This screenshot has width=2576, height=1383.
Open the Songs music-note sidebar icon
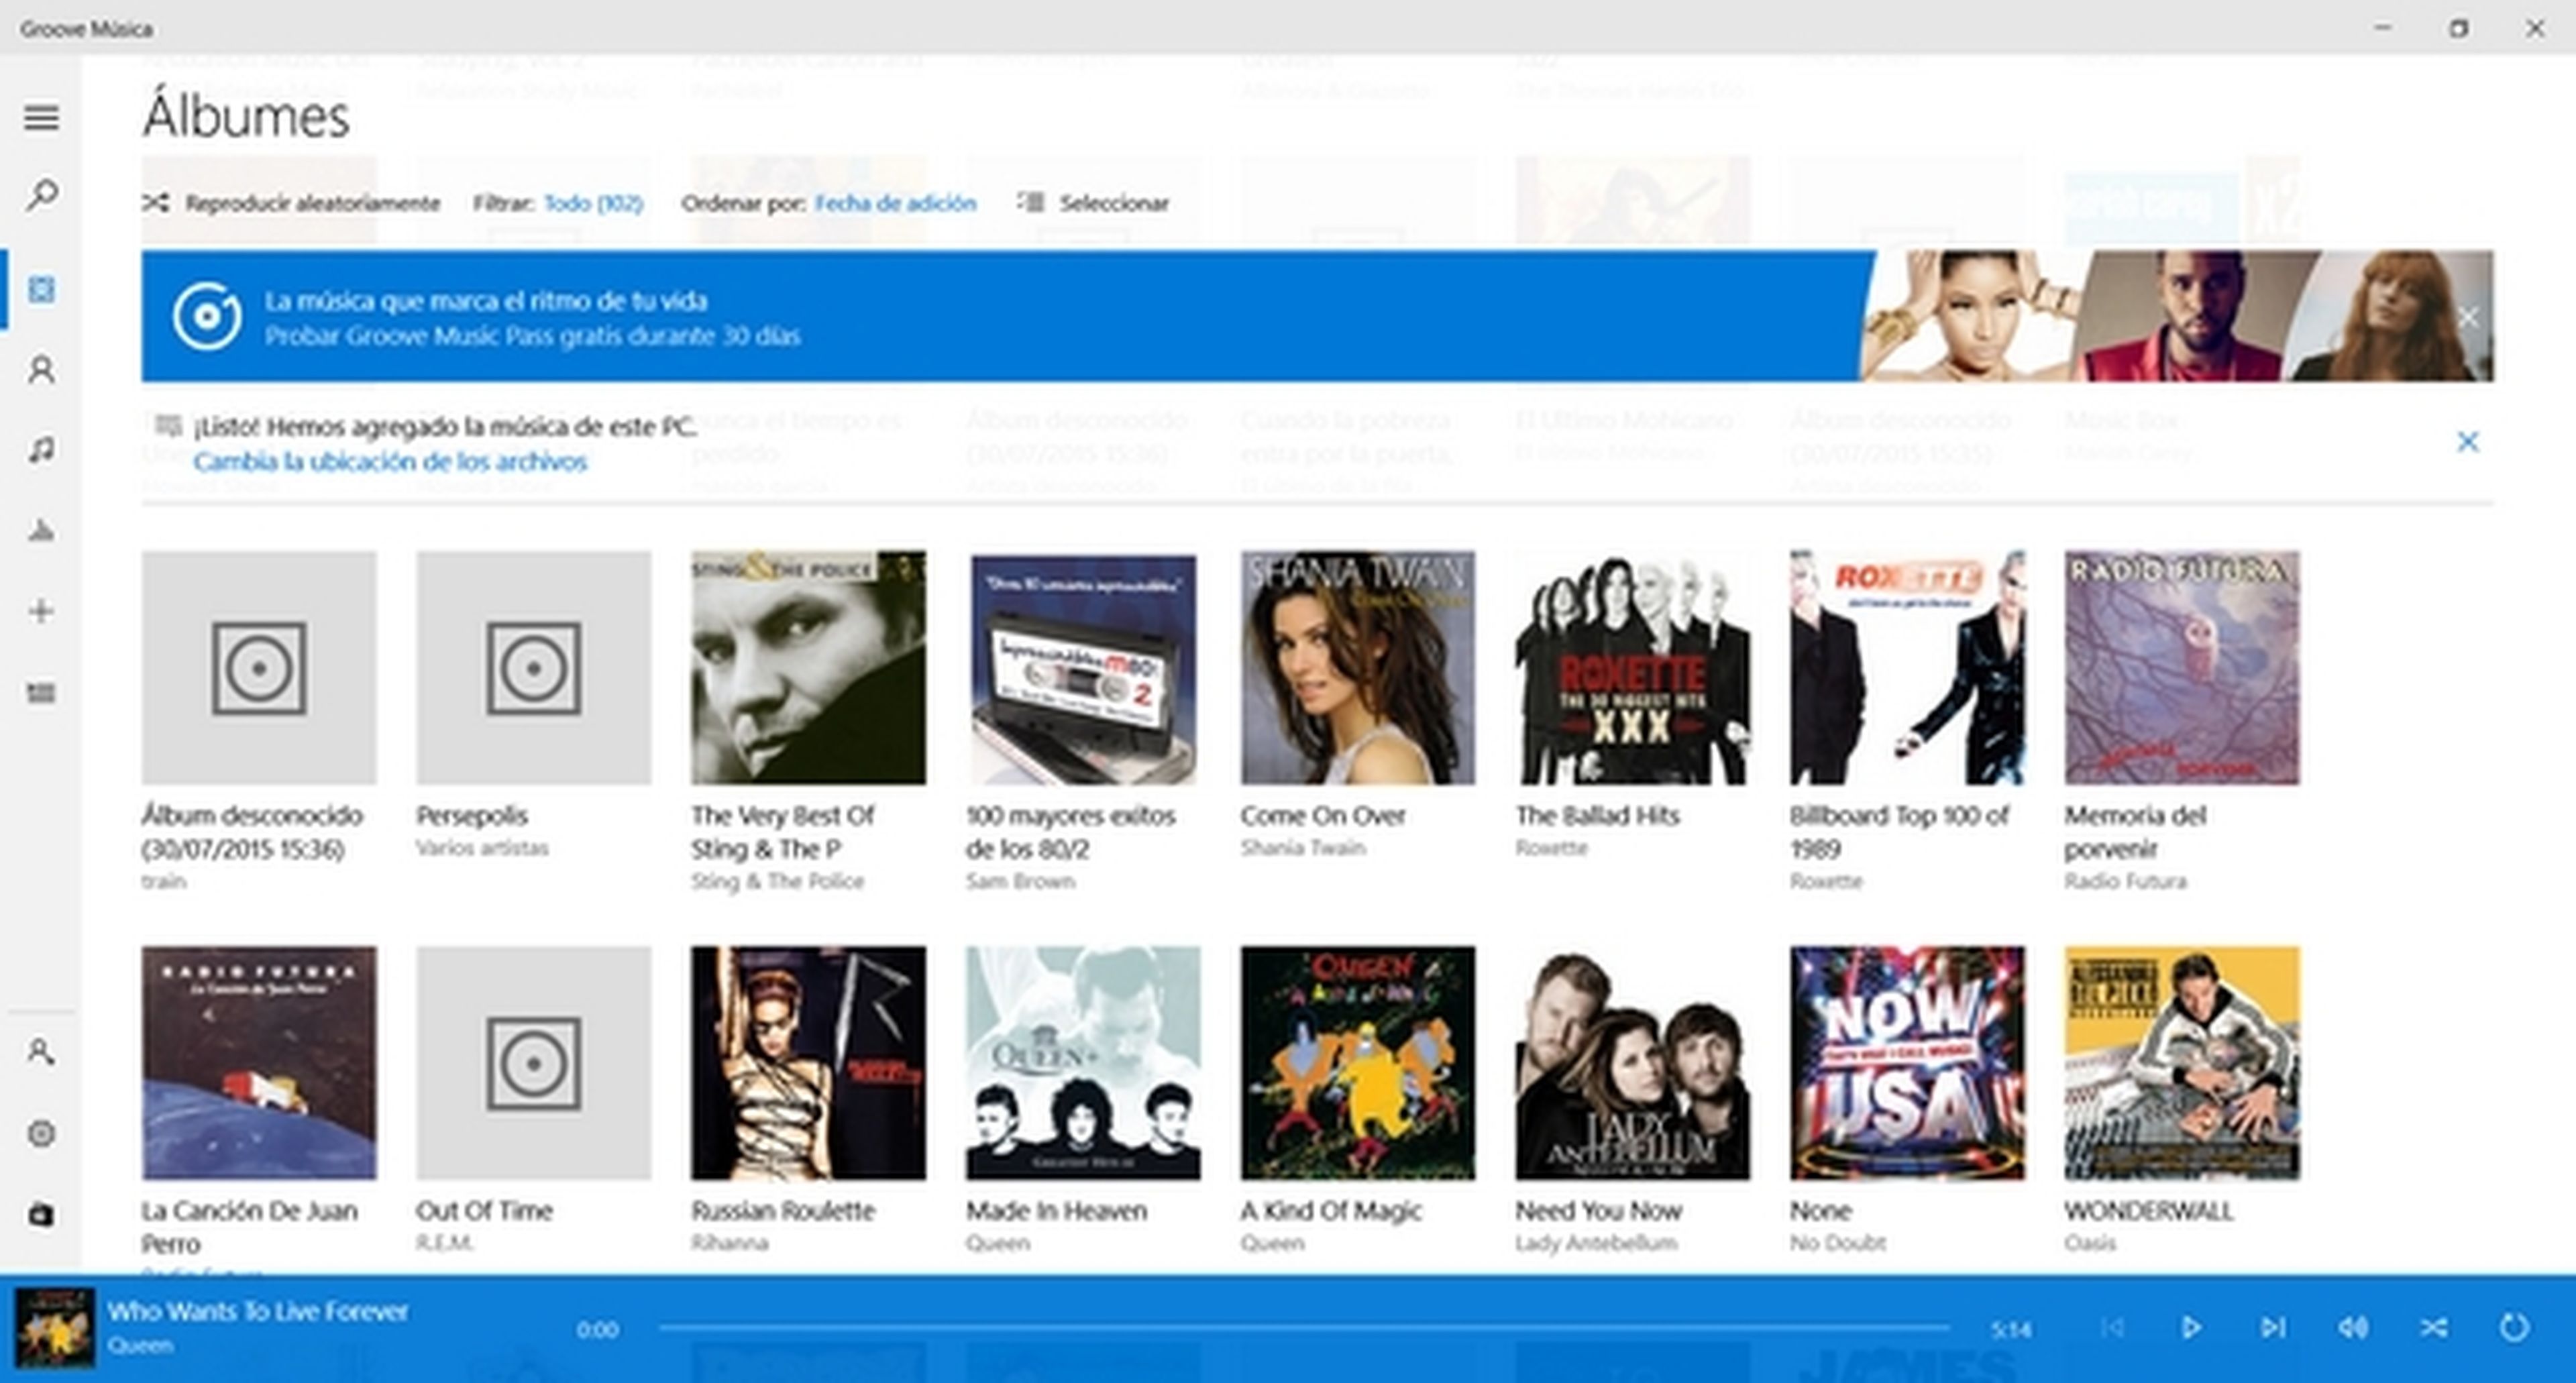pos(41,450)
